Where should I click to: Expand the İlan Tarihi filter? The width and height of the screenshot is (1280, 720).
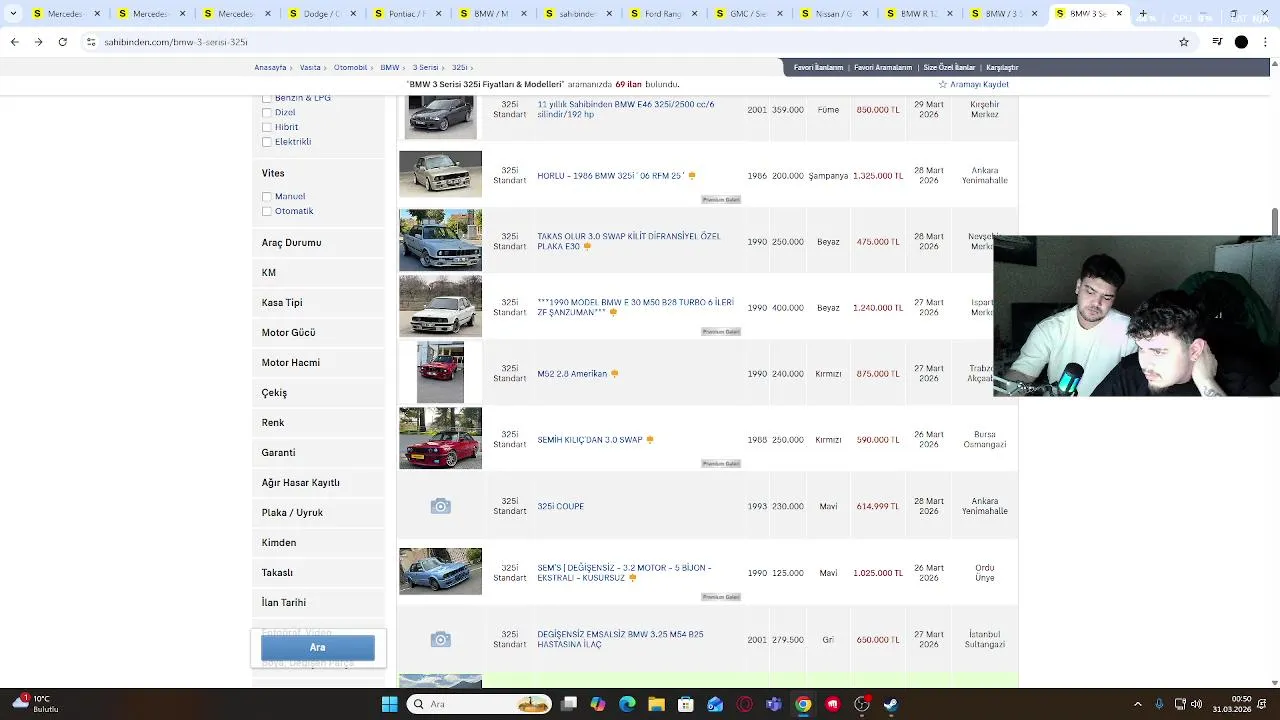click(x=318, y=603)
